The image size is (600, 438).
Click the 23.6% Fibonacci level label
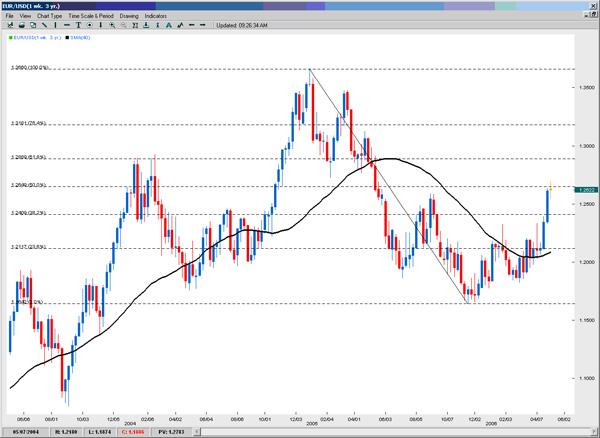(29, 247)
